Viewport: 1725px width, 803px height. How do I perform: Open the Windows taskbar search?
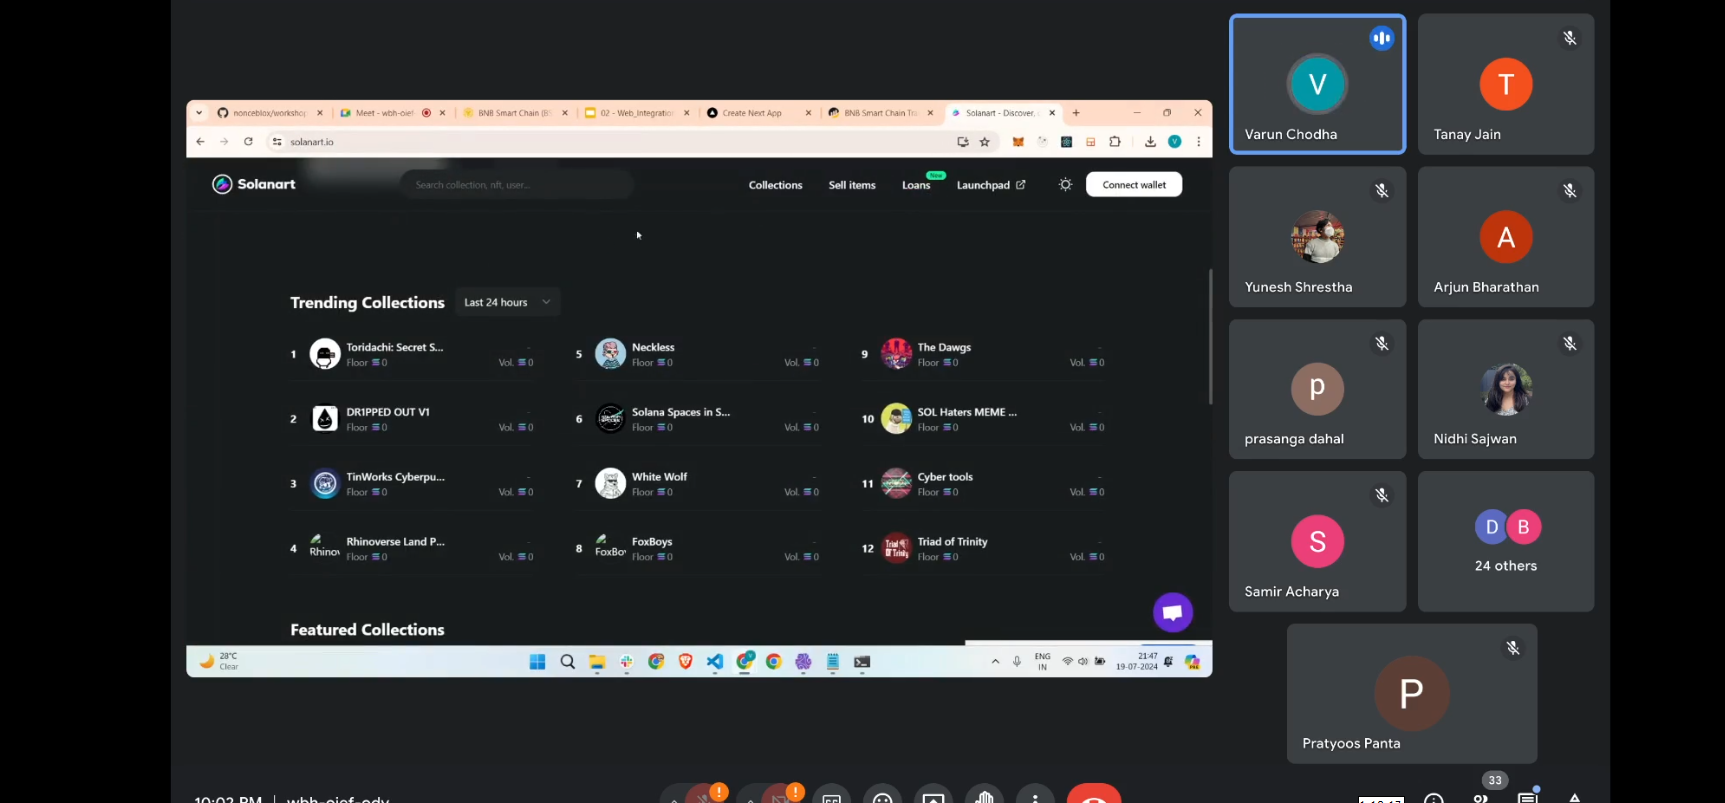click(x=568, y=662)
